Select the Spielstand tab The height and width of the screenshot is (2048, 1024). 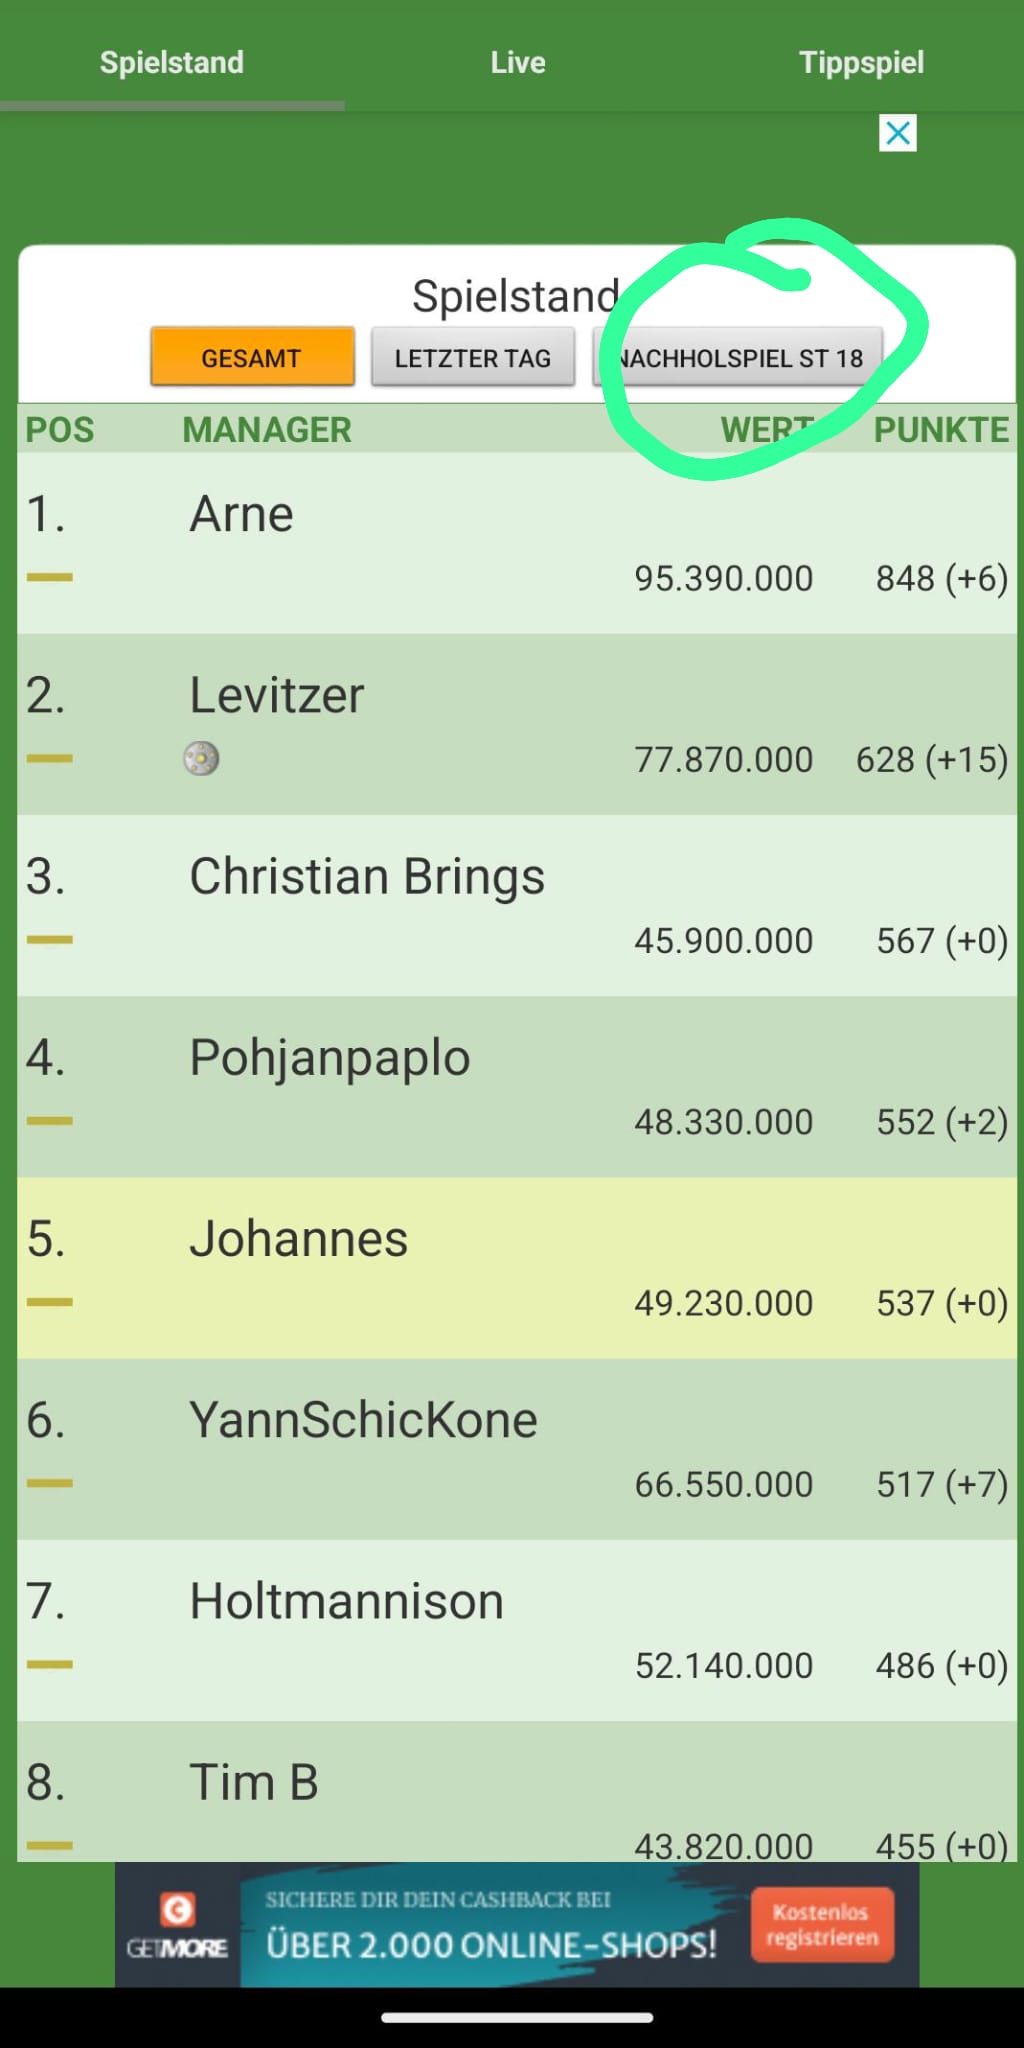(172, 62)
